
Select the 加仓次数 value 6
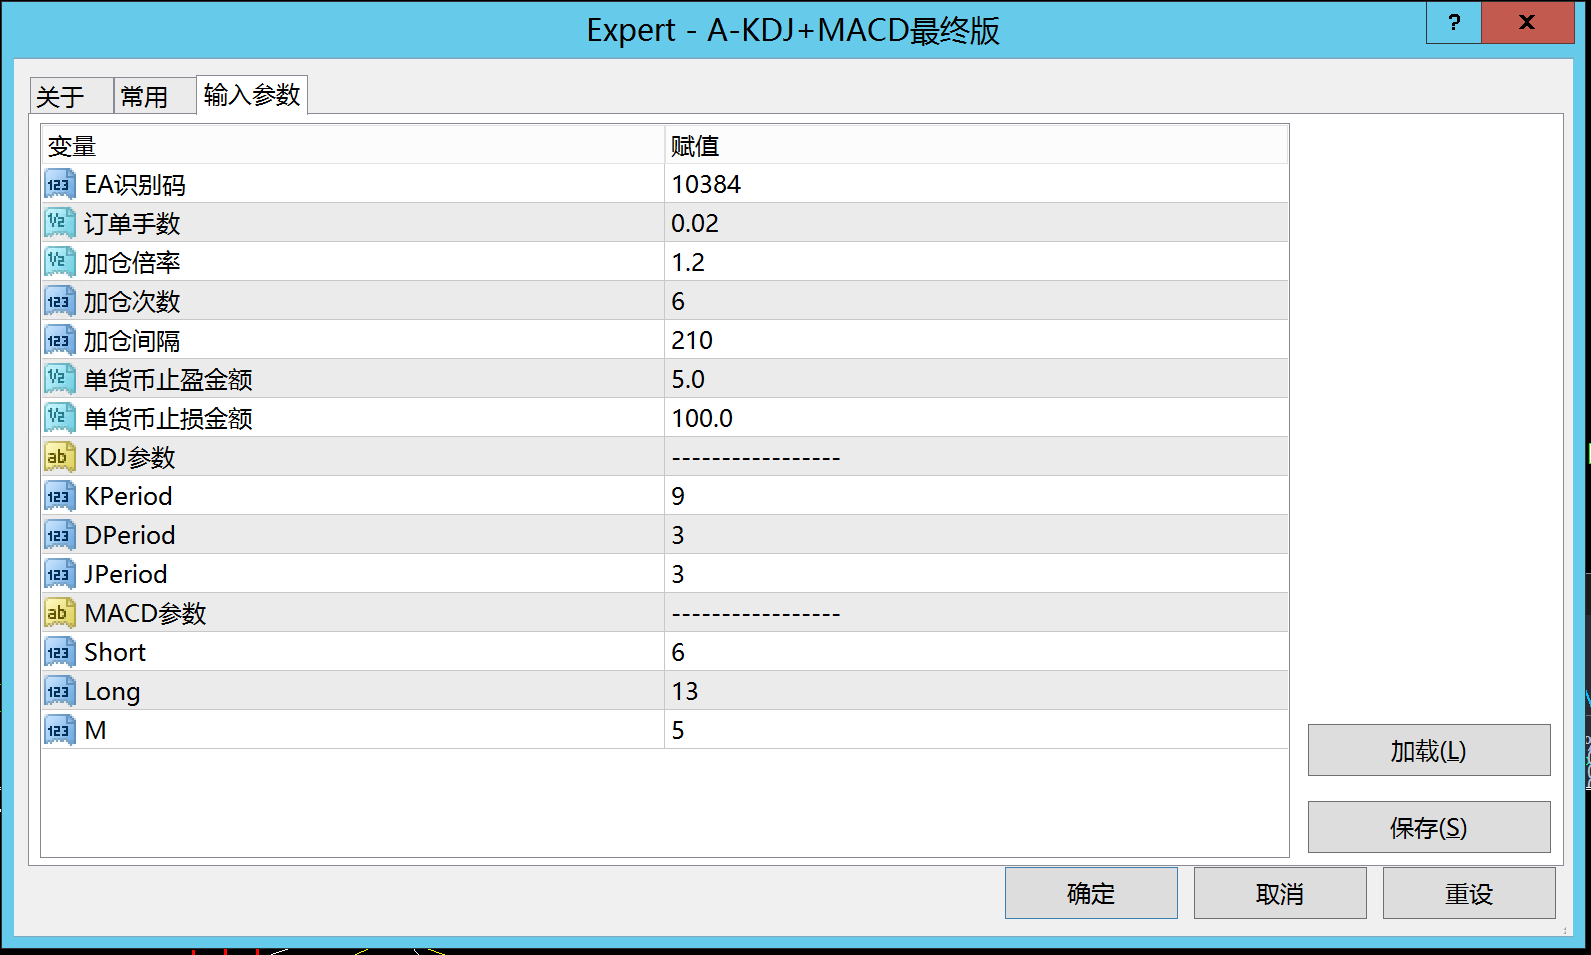678,301
